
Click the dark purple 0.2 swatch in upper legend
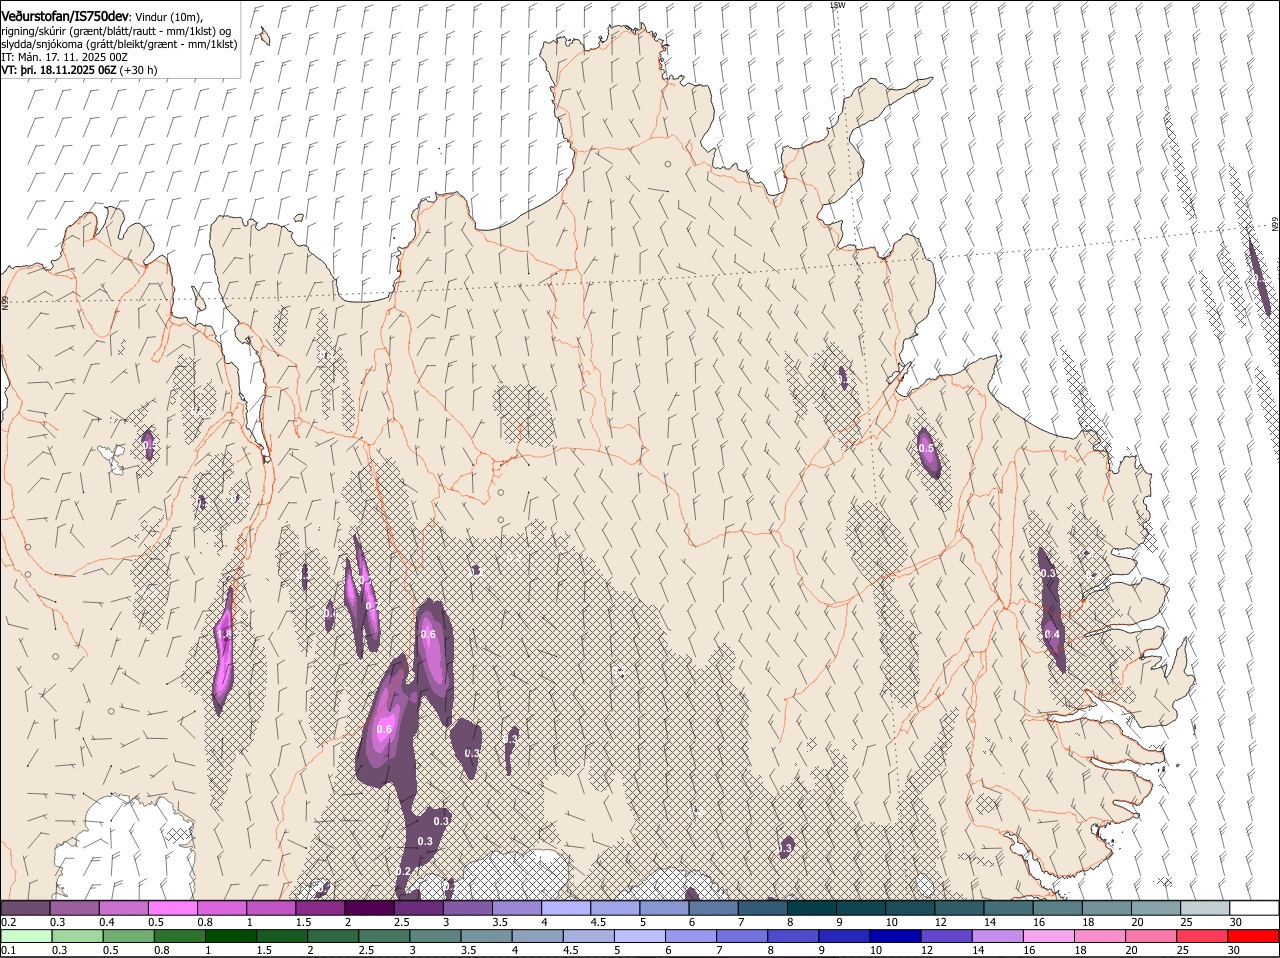click(25, 908)
